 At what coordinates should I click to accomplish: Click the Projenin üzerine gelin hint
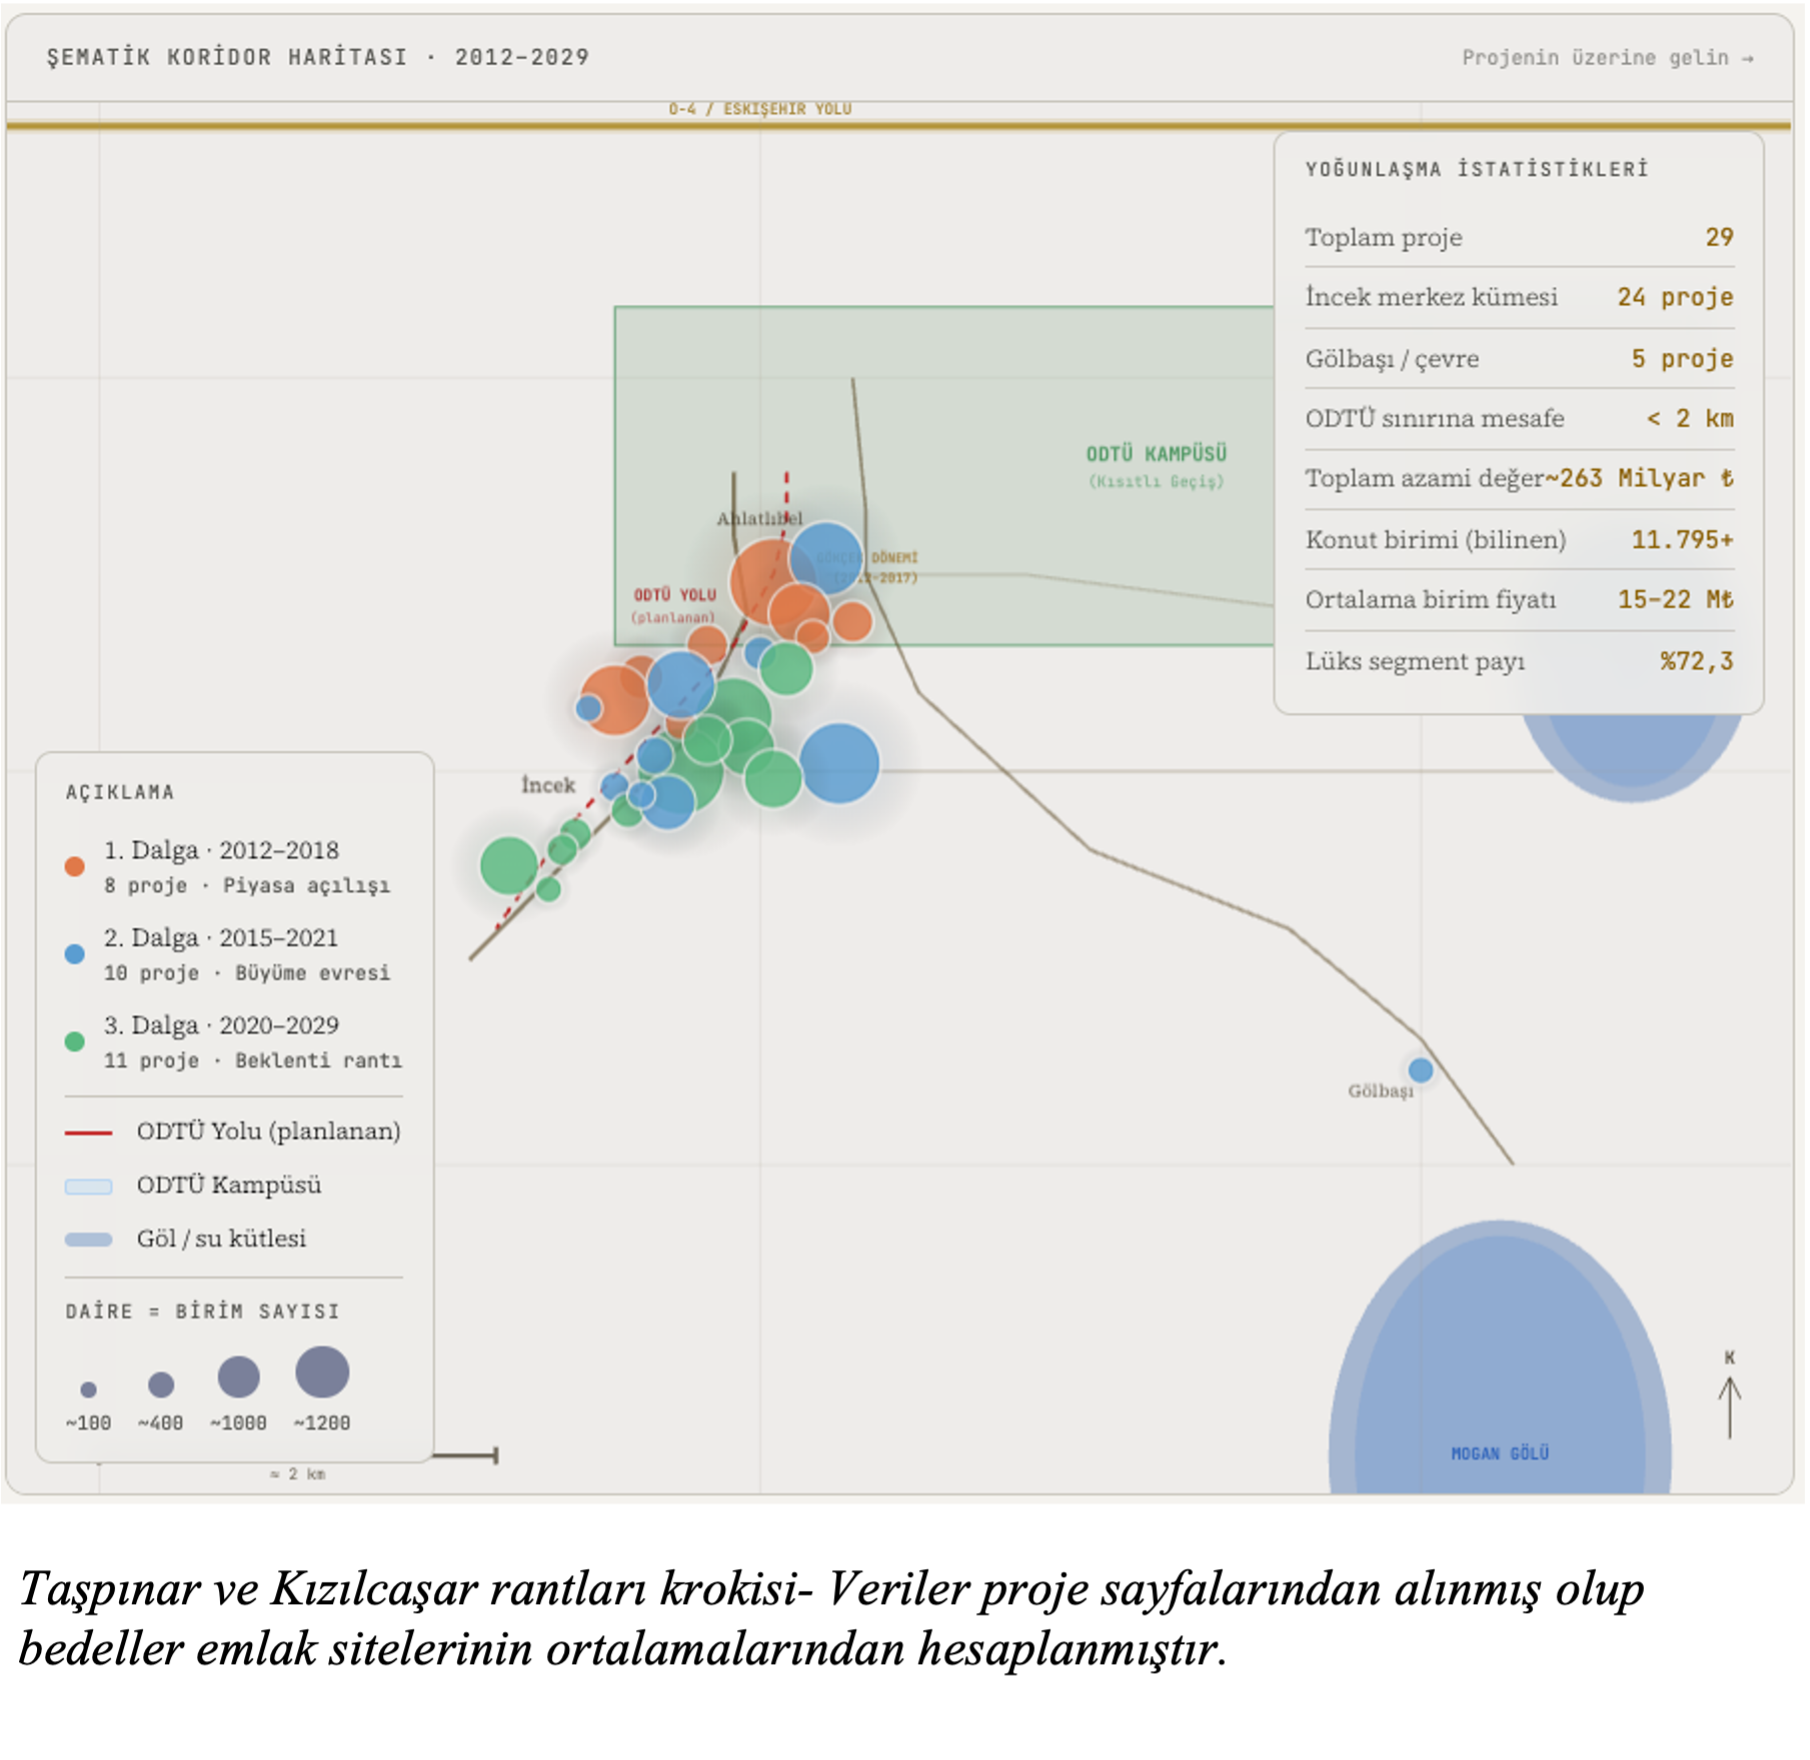1607,58
